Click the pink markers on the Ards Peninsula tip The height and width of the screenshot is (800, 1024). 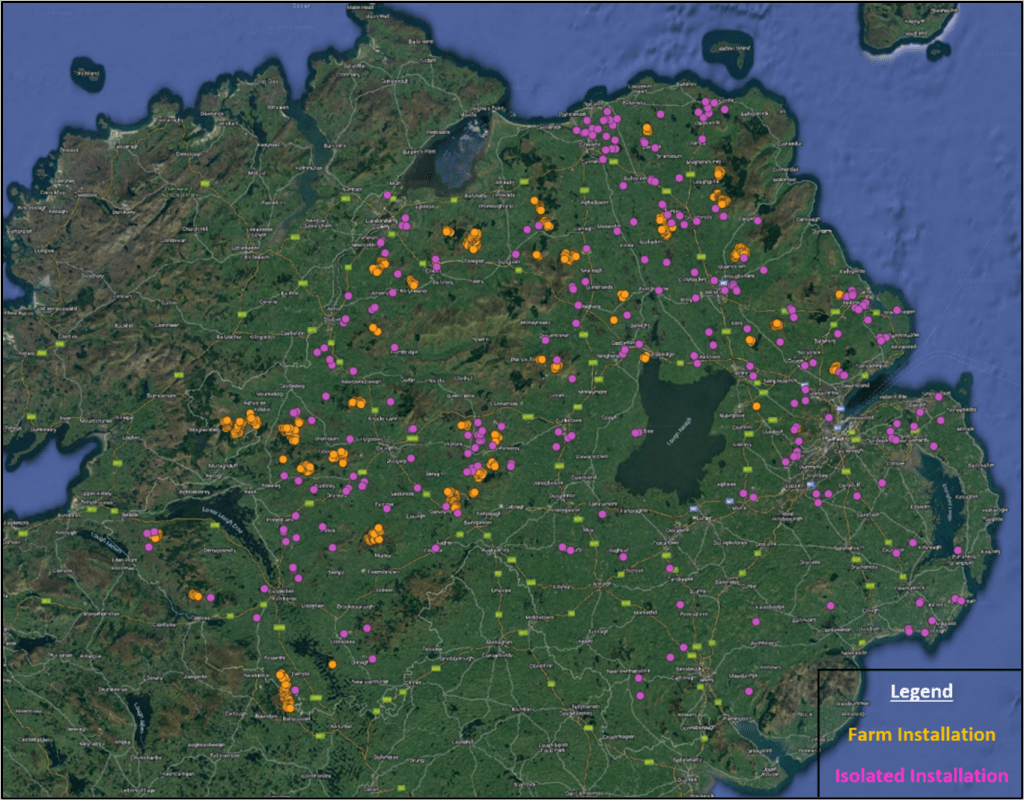point(958,600)
